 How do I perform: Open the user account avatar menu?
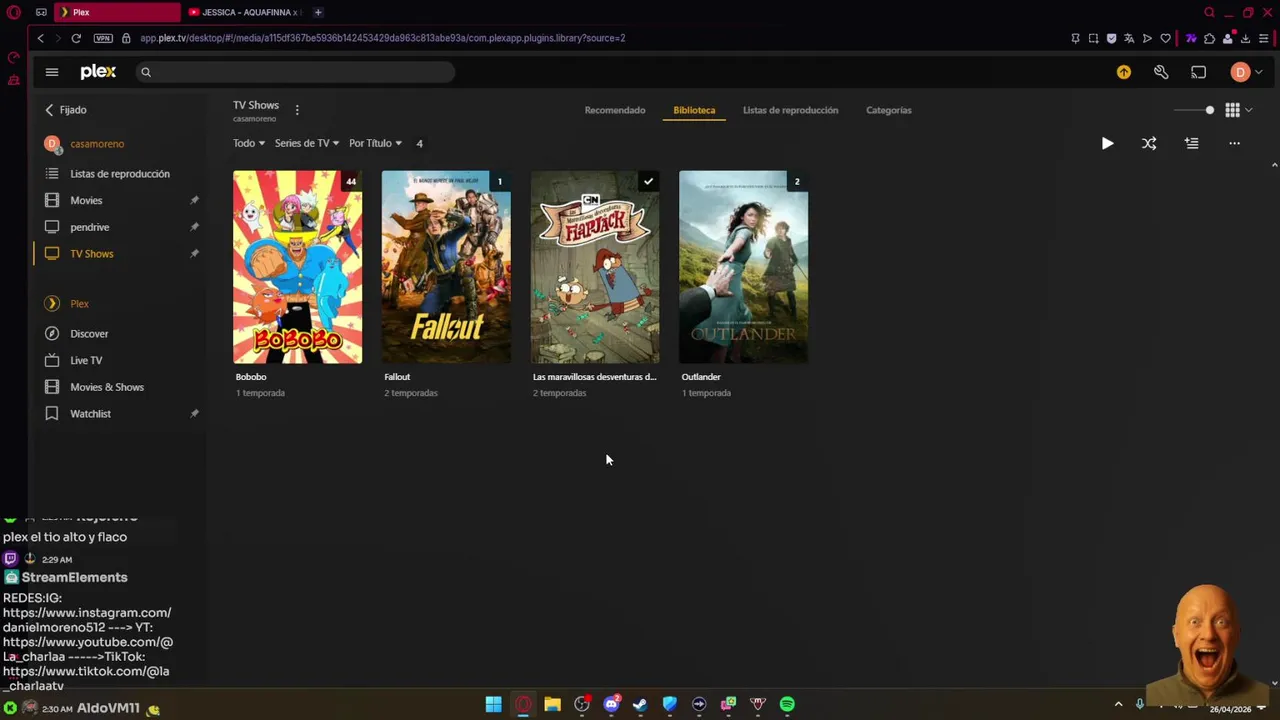pyautogui.click(x=1246, y=72)
